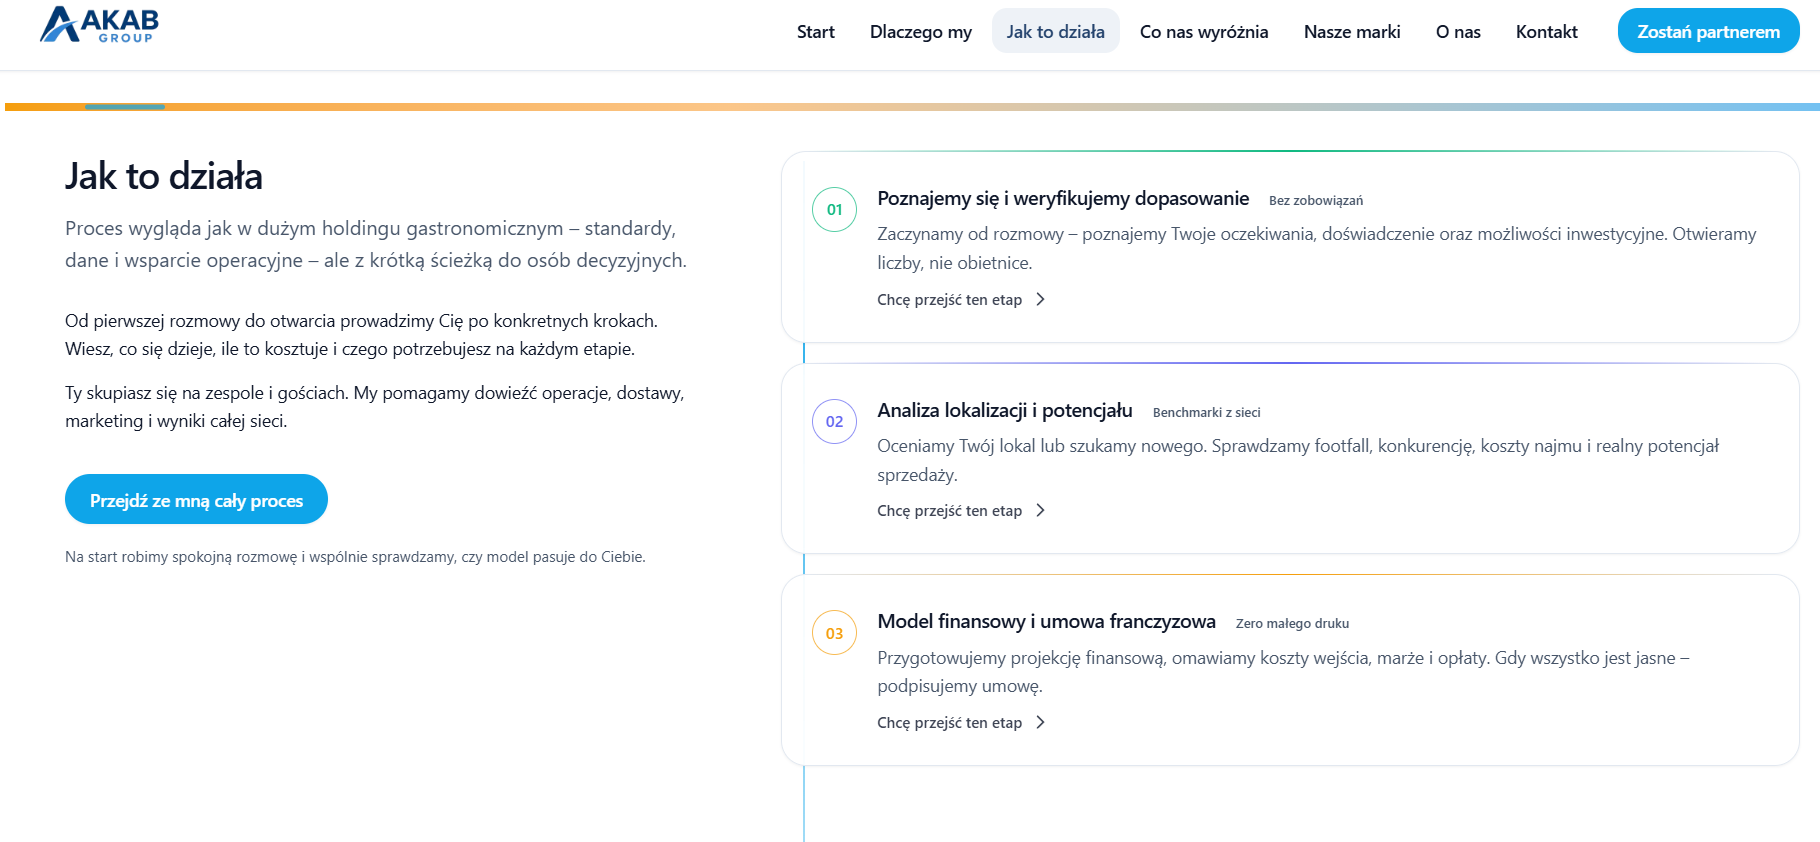Open the O nas page link
Image resolution: width=1820 pixels, height=842 pixels.
coord(1457,32)
